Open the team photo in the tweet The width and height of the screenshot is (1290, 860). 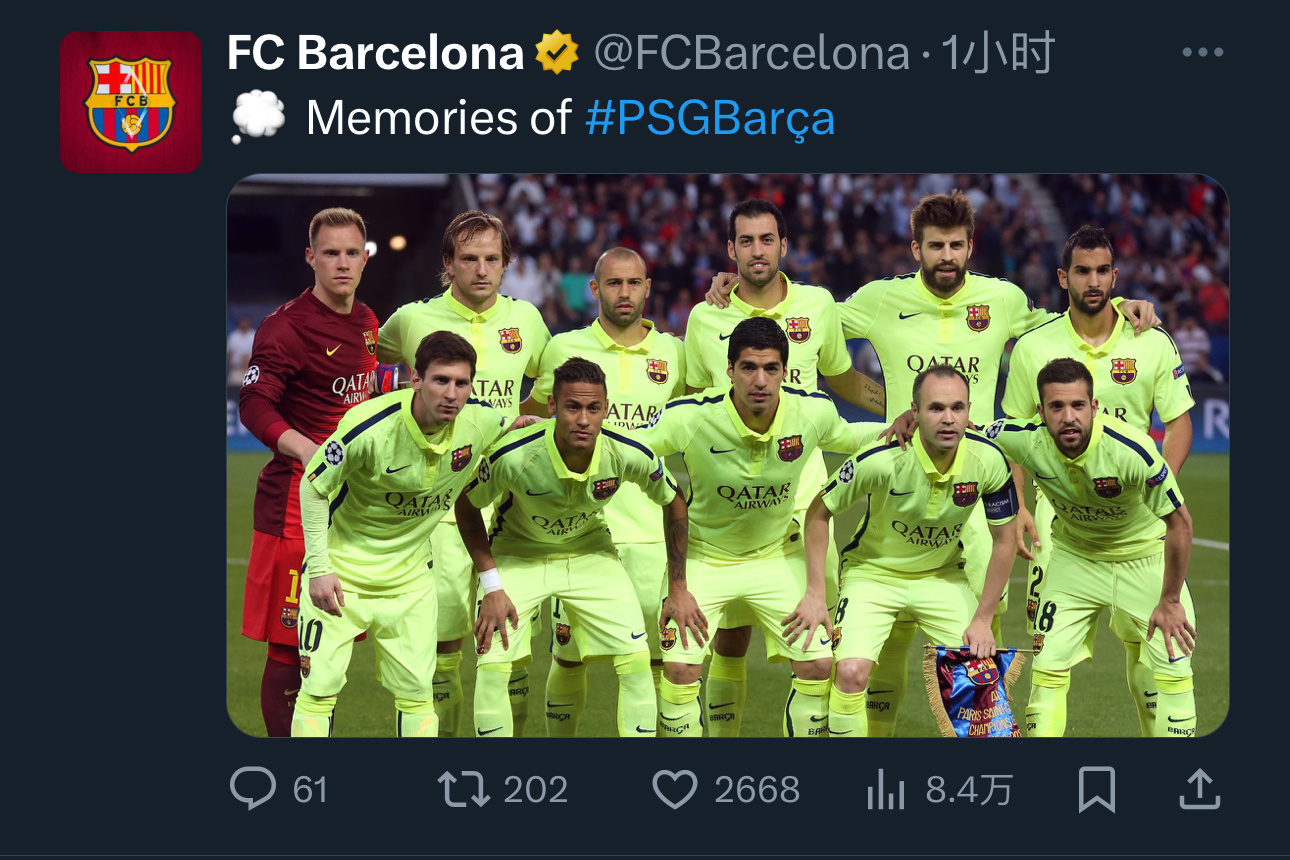click(x=728, y=456)
